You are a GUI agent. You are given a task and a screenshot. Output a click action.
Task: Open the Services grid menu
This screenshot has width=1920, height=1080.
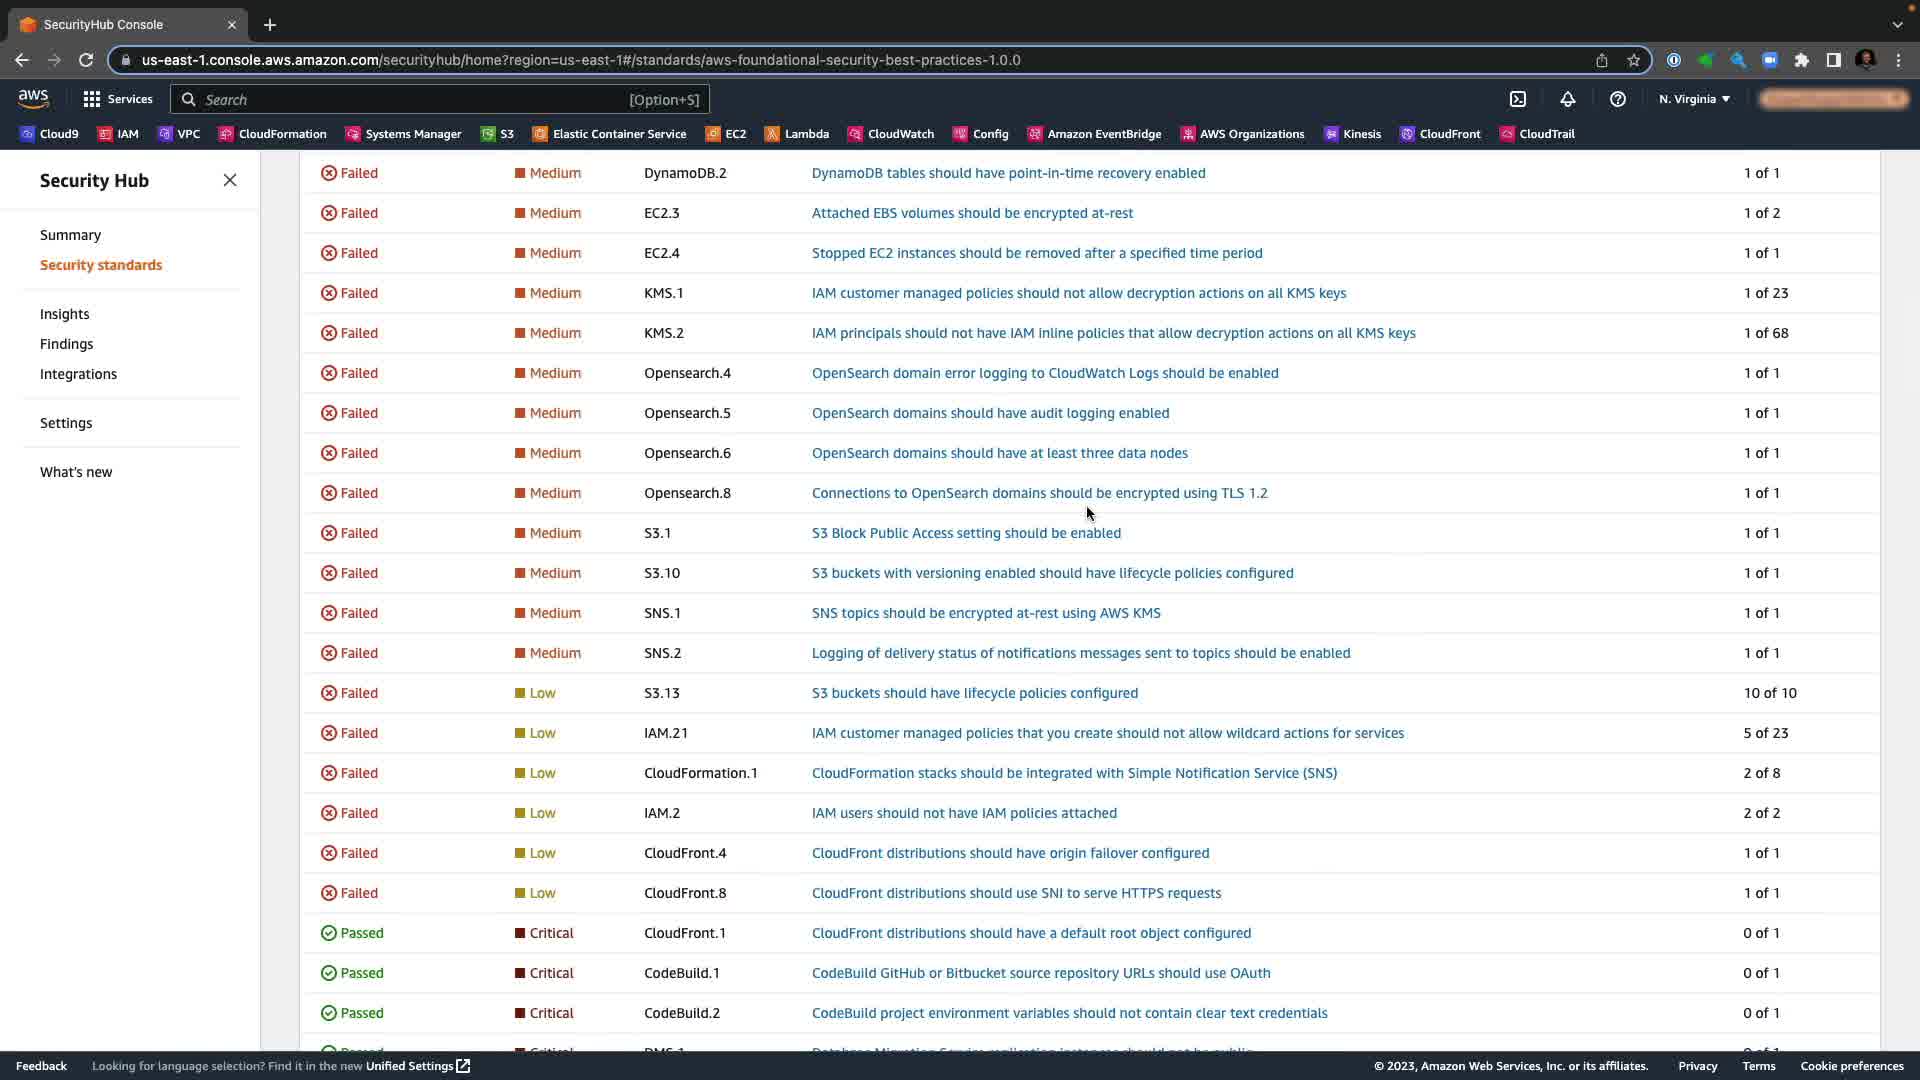118,99
